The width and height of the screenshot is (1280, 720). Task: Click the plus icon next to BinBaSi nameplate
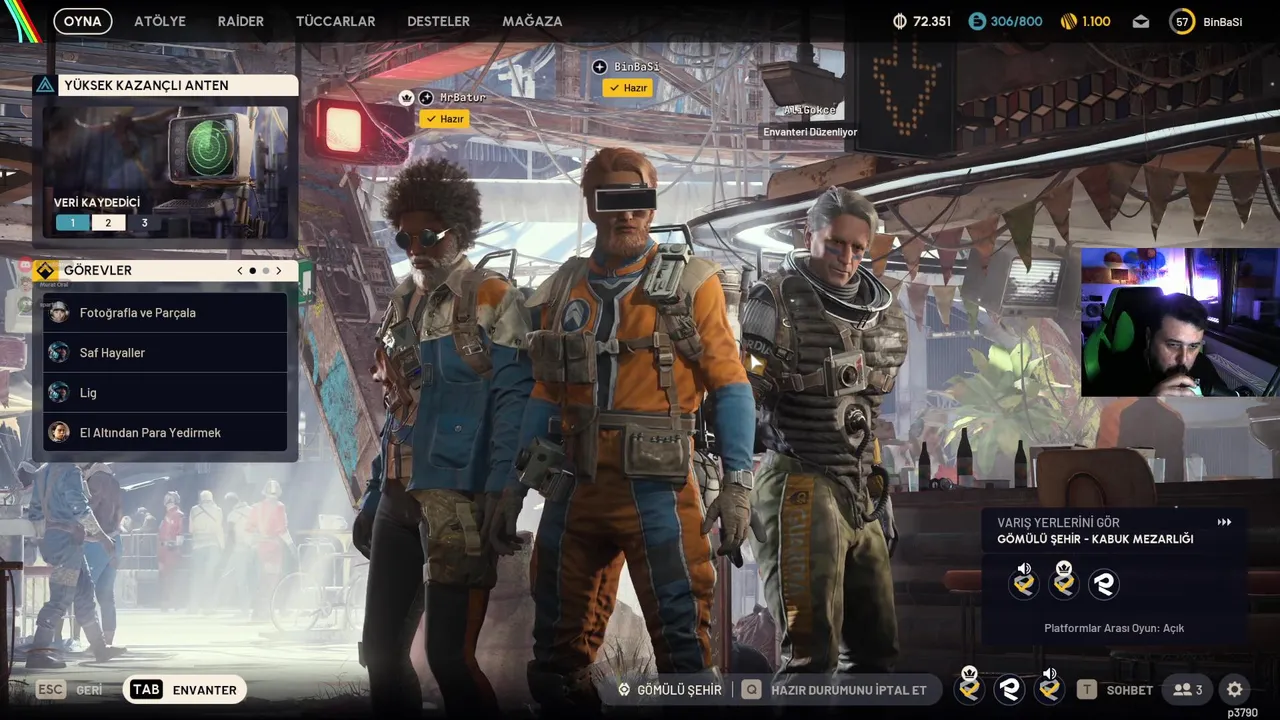click(x=600, y=67)
